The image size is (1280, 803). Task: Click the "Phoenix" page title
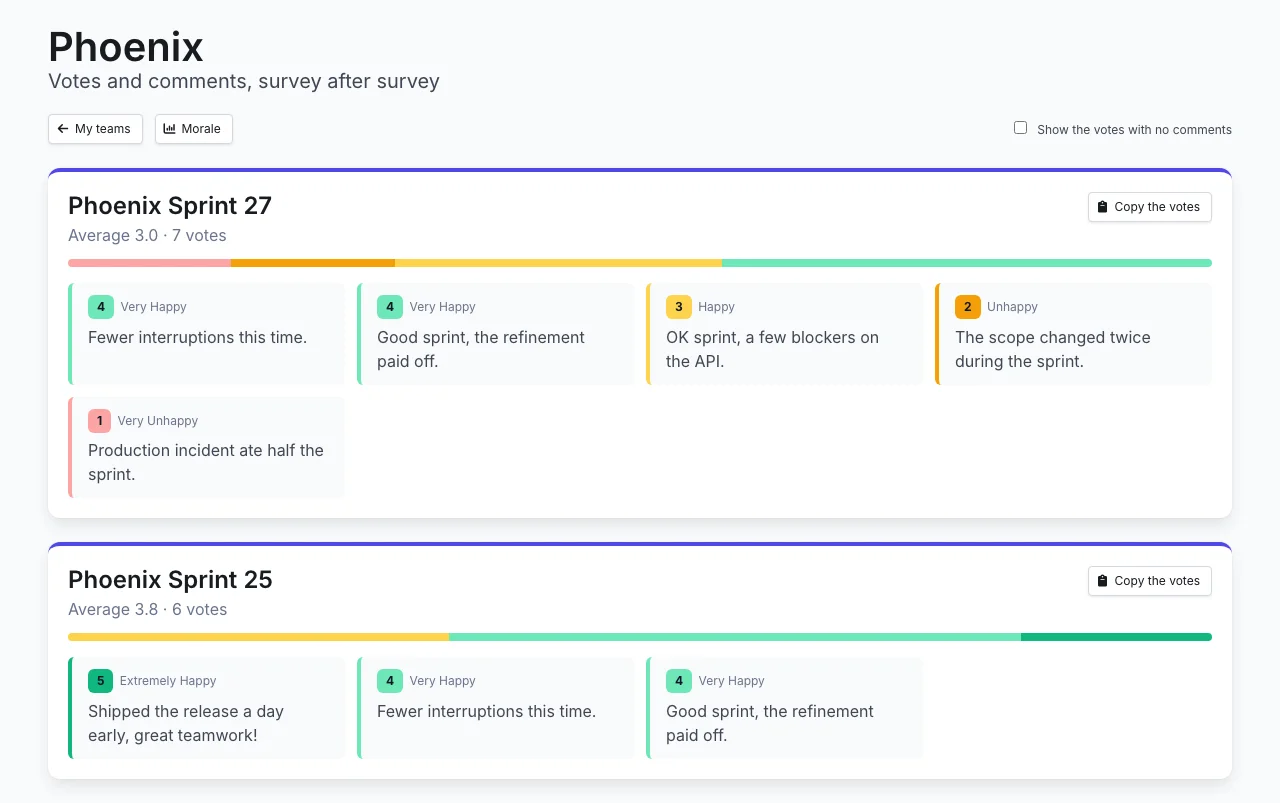pyautogui.click(x=126, y=47)
